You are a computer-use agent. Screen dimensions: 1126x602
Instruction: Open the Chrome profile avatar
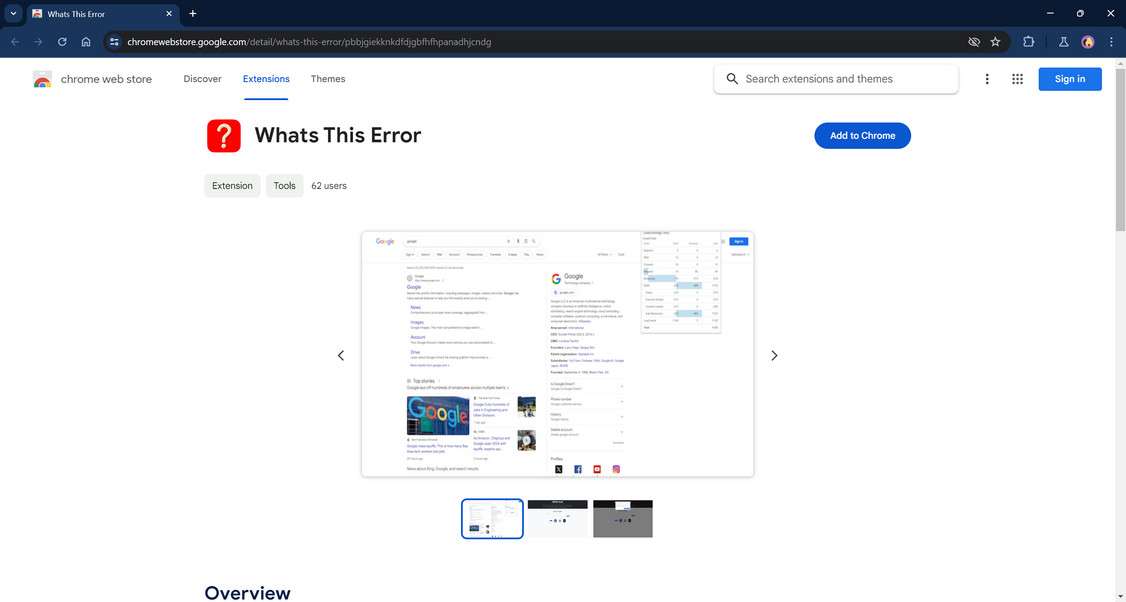pyautogui.click(x=1087, y=42)
